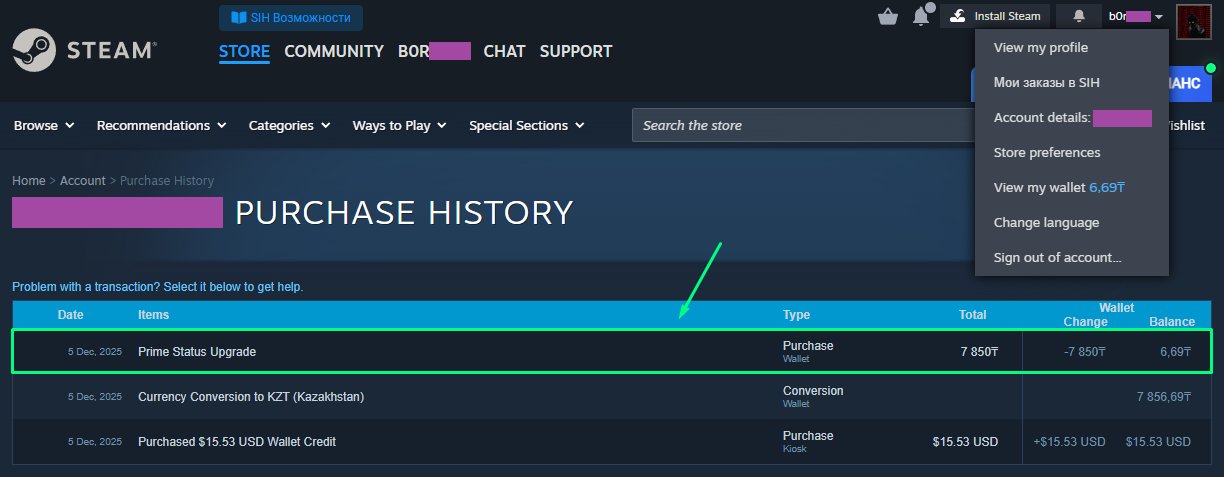Click the Install Steam button

(995, 16)
